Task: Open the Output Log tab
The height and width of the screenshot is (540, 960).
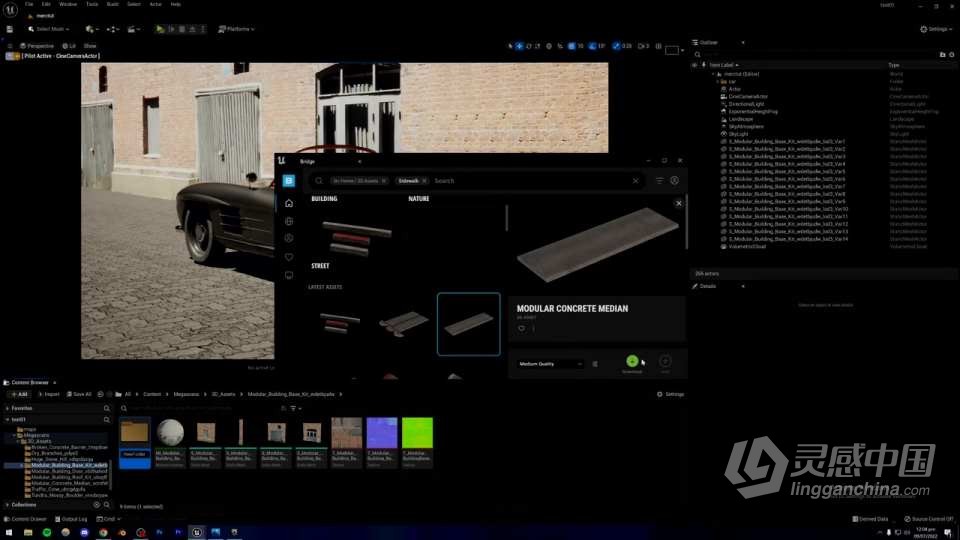Action: 71,519
